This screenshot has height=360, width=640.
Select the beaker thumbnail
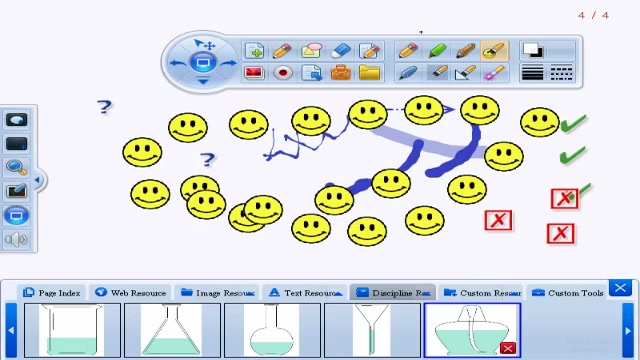click(73, 330)
